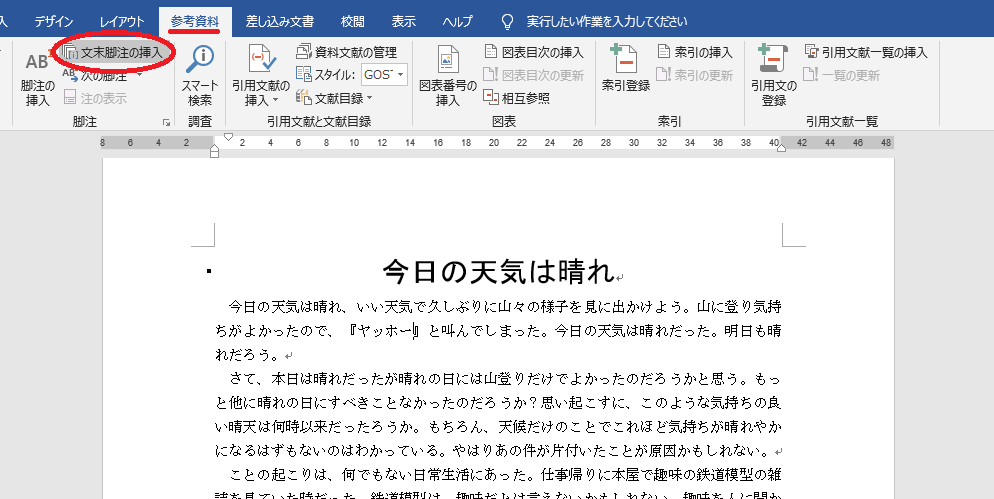Image resolution: width=994 pixels, height=499 pixels.
Task: Click the 実行したい作業を入力してください search box
Action: 607,22
